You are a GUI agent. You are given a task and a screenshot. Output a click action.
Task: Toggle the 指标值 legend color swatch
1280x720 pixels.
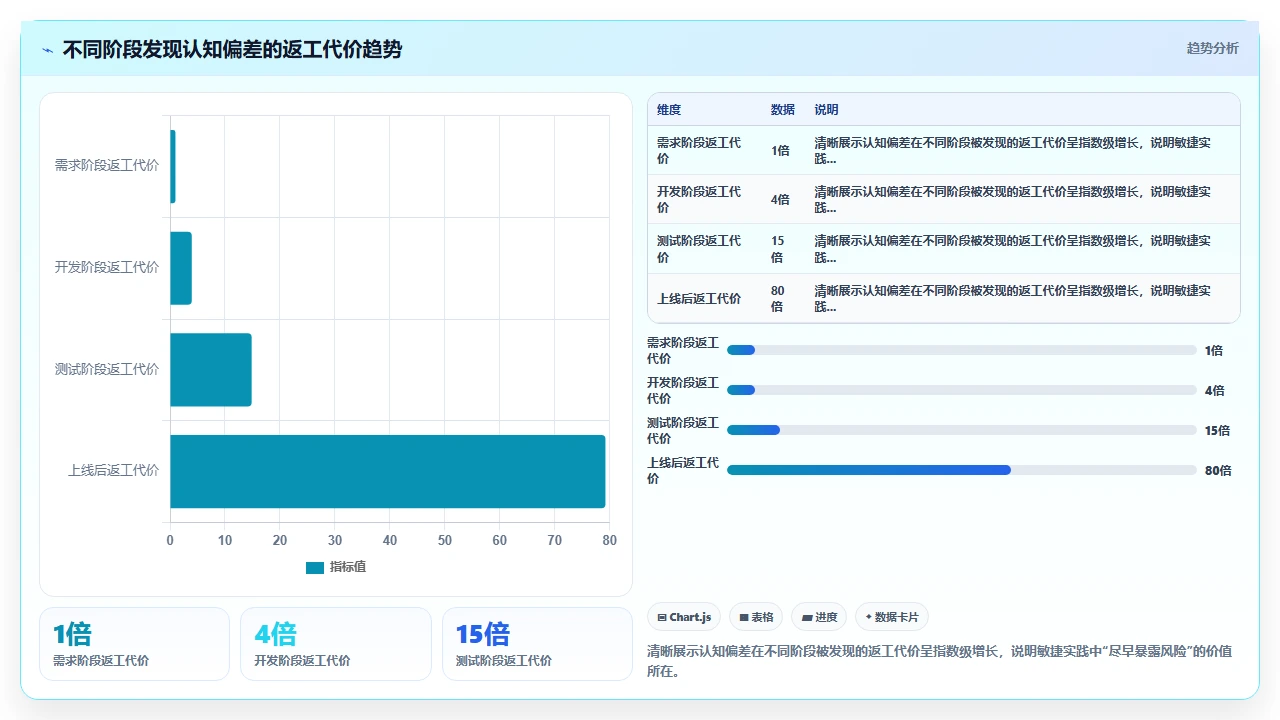pyautogui.click(x=315, y=567)
